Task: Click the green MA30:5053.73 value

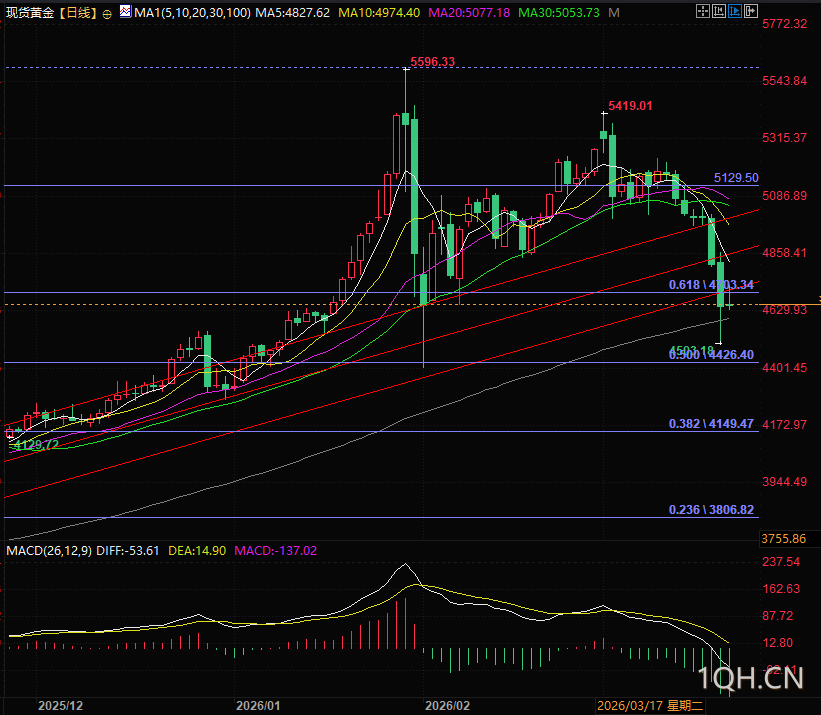Action: pos(559,13)
